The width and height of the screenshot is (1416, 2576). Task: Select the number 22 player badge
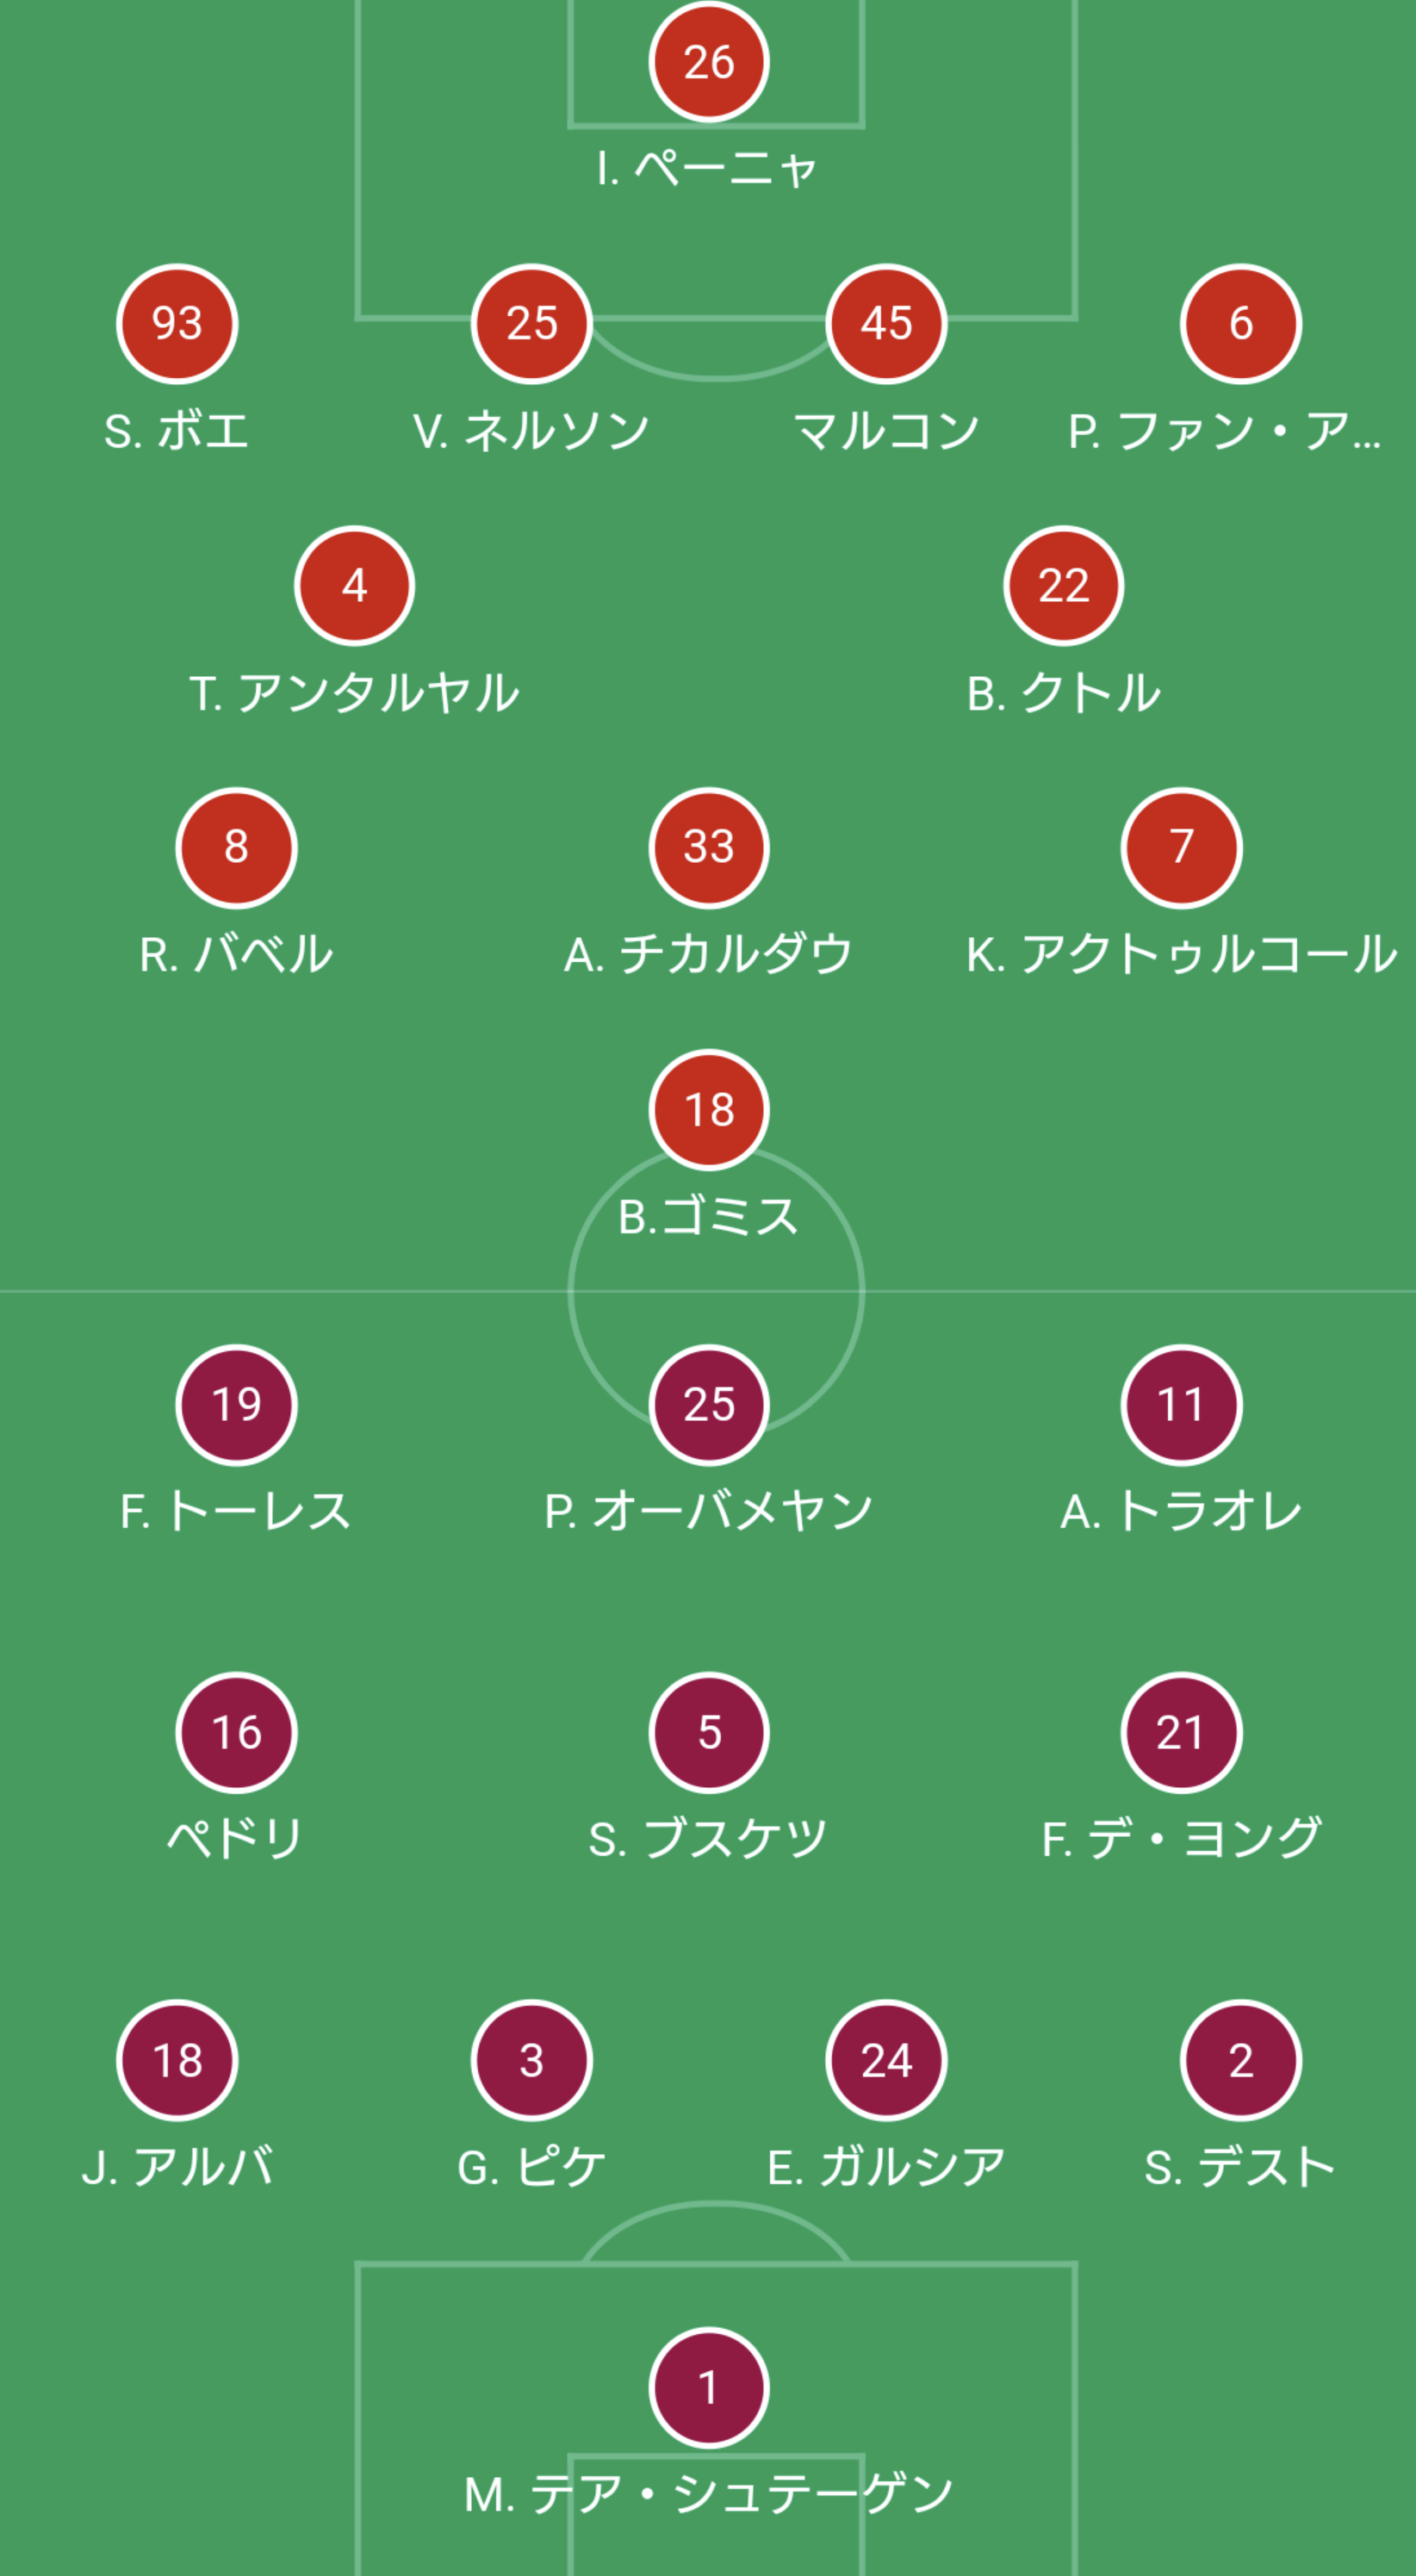click(x=1063, y=586)
